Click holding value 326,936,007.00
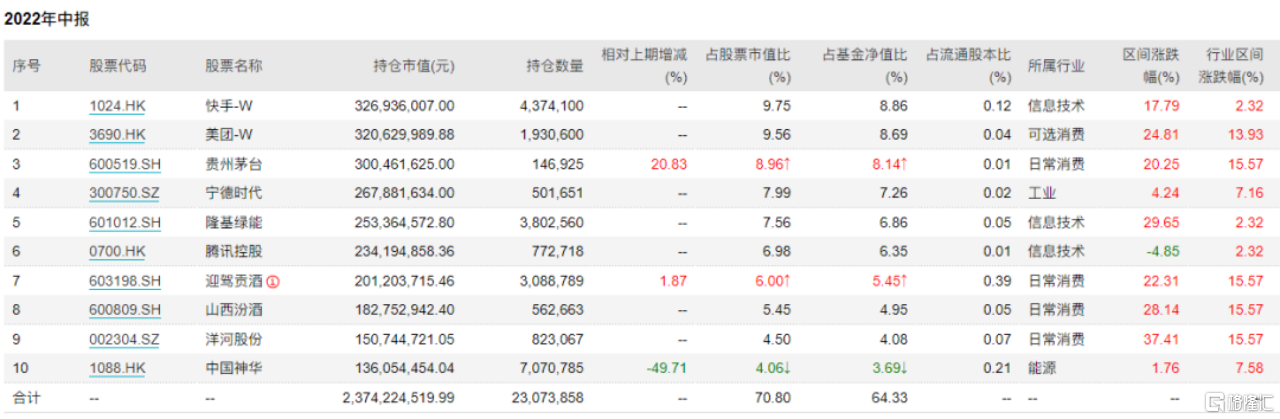Screen dimensions: 1280x419 [404, 105]
